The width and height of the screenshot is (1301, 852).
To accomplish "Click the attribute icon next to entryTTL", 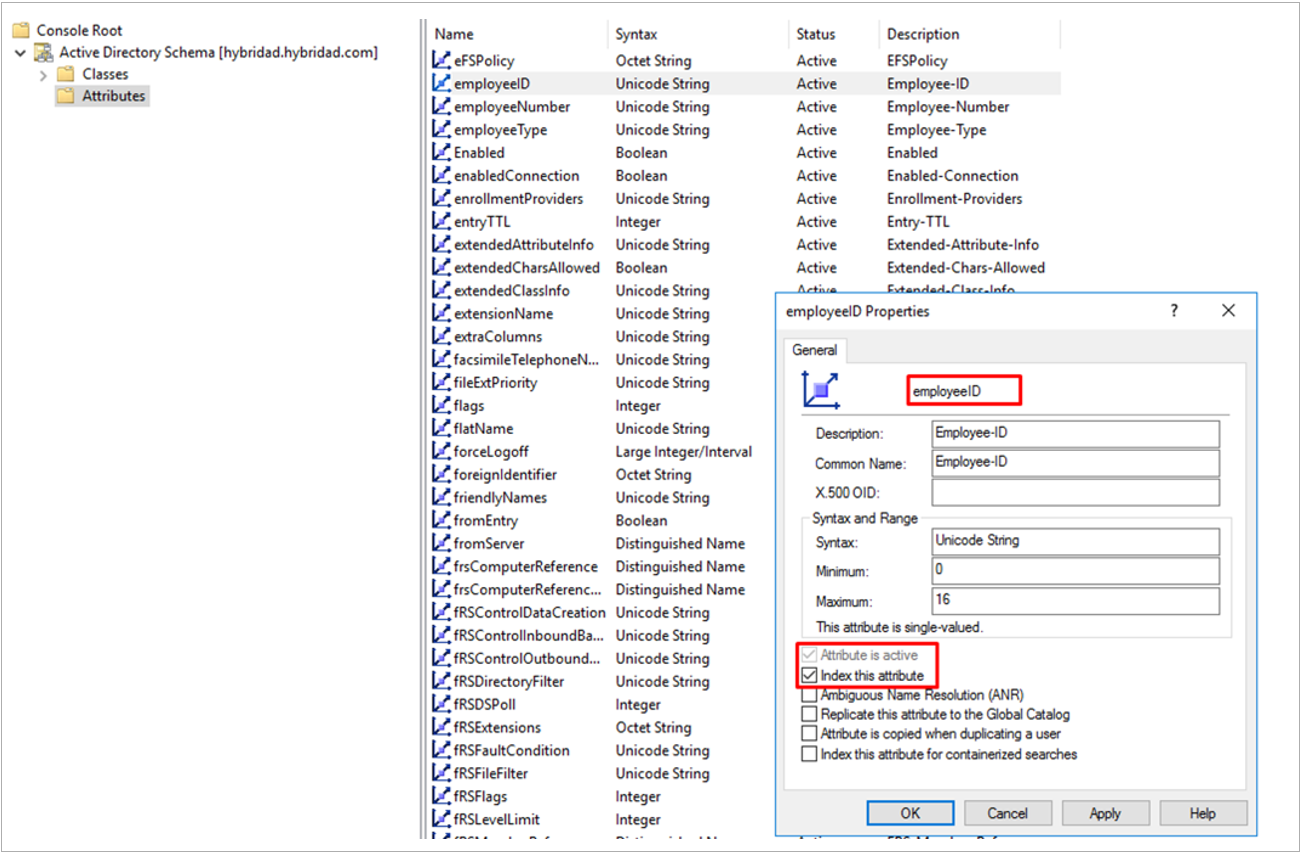I will point(441,221).
